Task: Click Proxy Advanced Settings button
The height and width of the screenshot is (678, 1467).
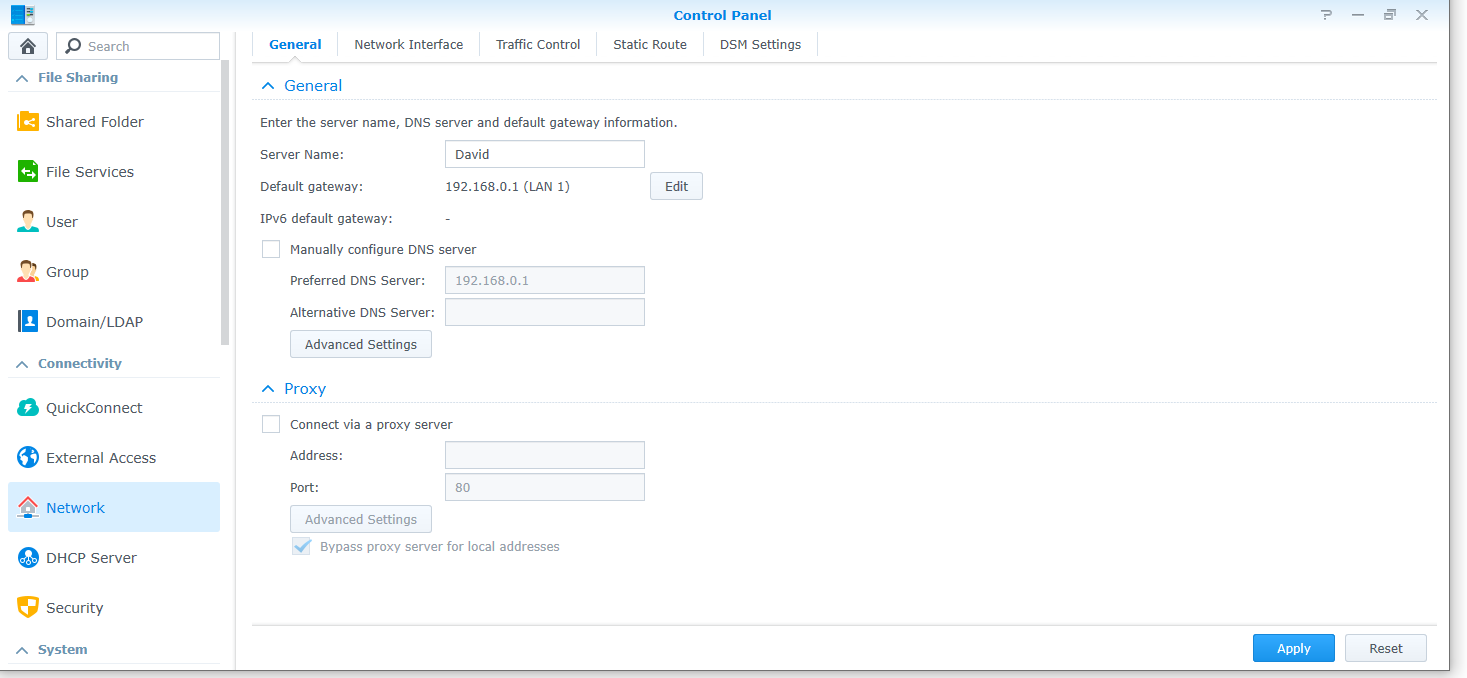Action: 361,519
